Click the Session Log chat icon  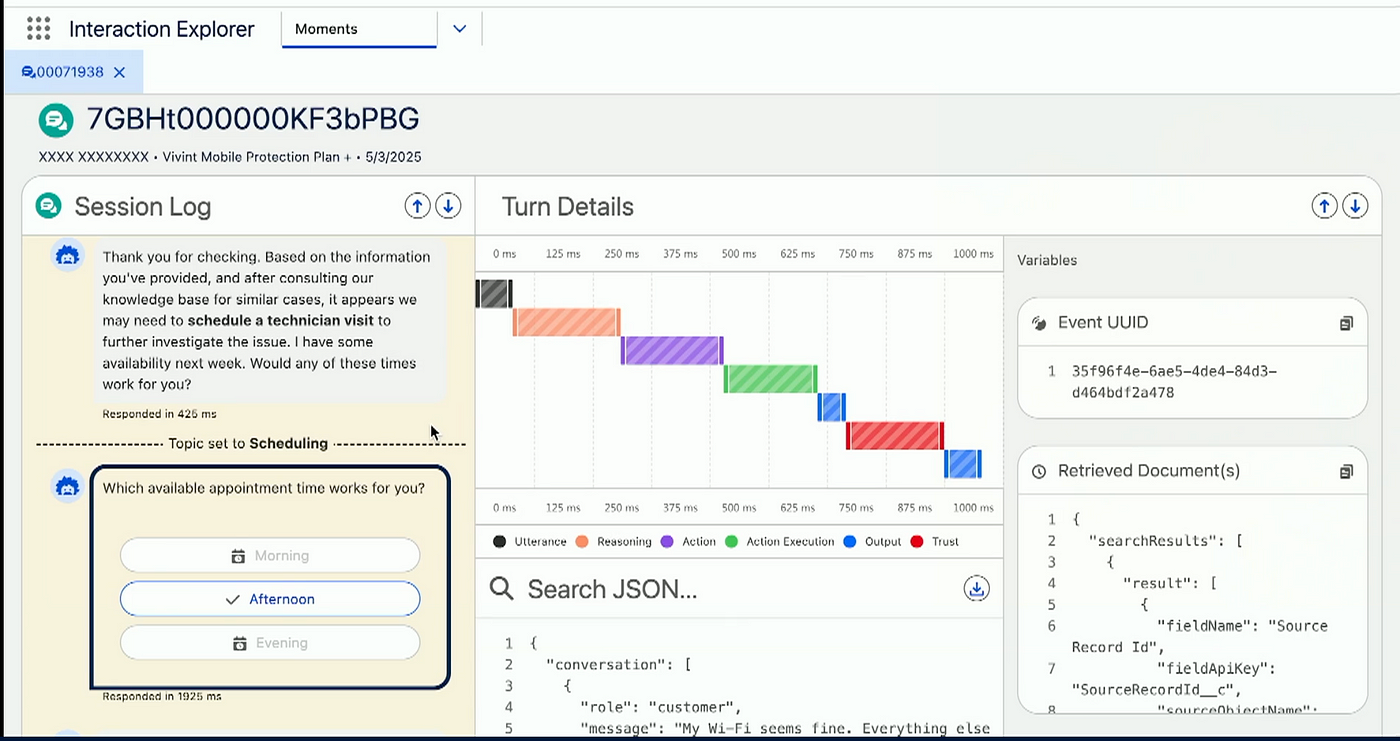(x=48, y=206)
